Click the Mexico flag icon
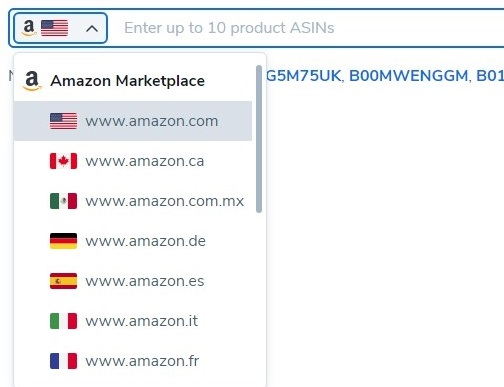 63,201
